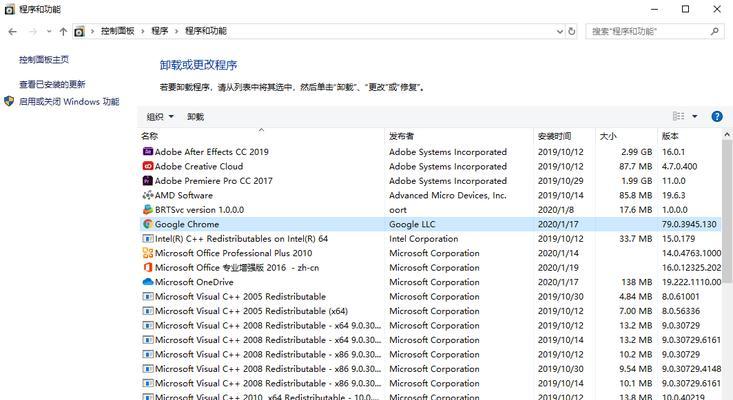Click the Microsoft Office 2016 zh-cn icon
This screenshot has height=400, width=733.
[148, 267]
